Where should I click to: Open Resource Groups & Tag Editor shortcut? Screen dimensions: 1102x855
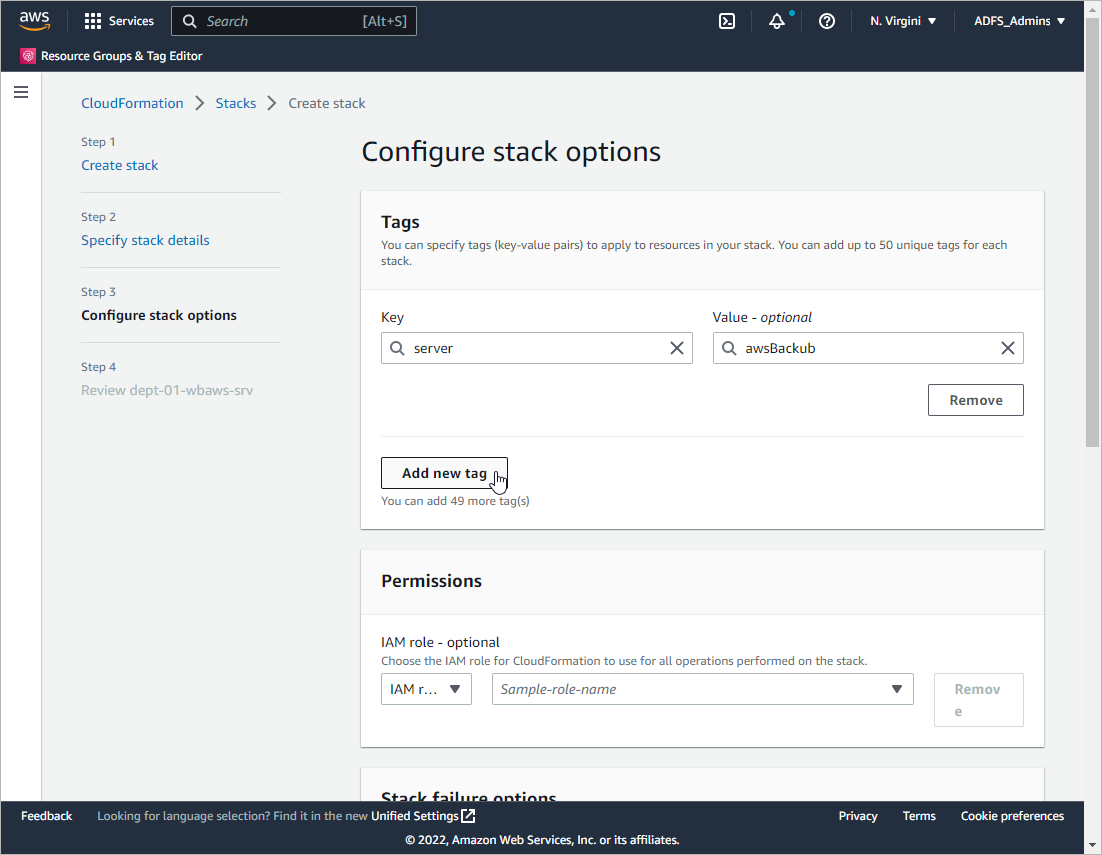pyautogui.click(x=112, y=56)
